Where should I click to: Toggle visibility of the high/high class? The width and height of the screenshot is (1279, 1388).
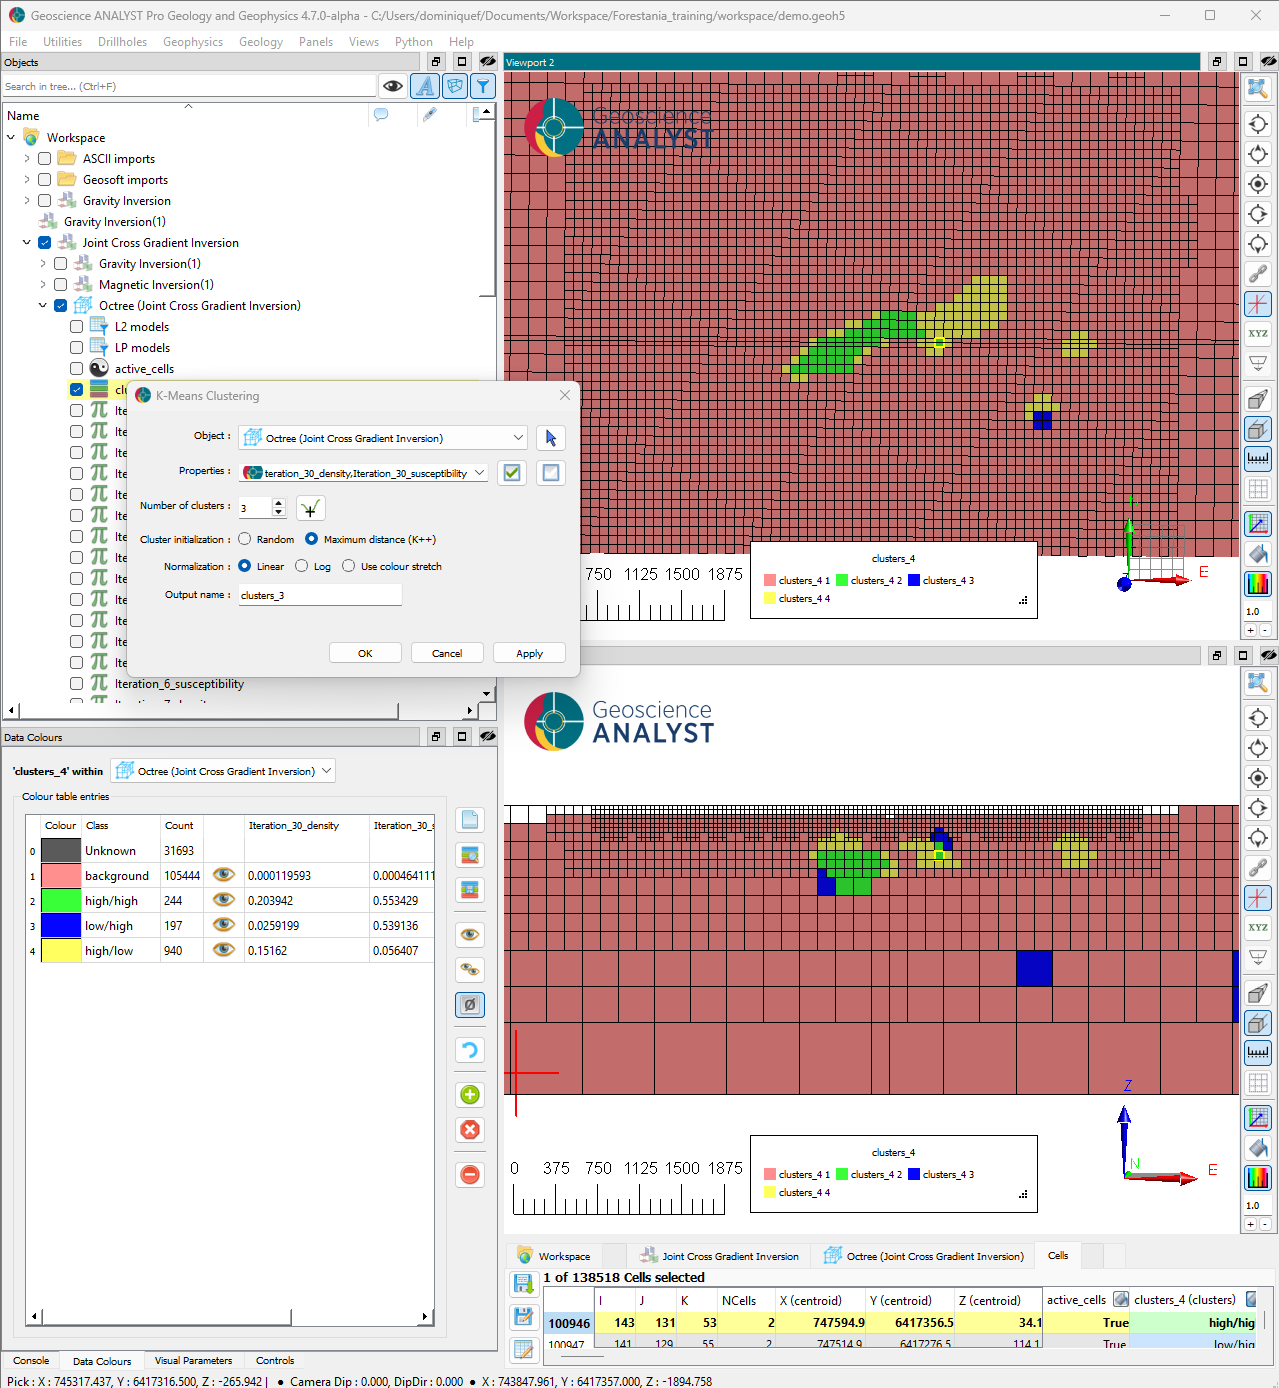pyautogui.click(x=224, y=900)
